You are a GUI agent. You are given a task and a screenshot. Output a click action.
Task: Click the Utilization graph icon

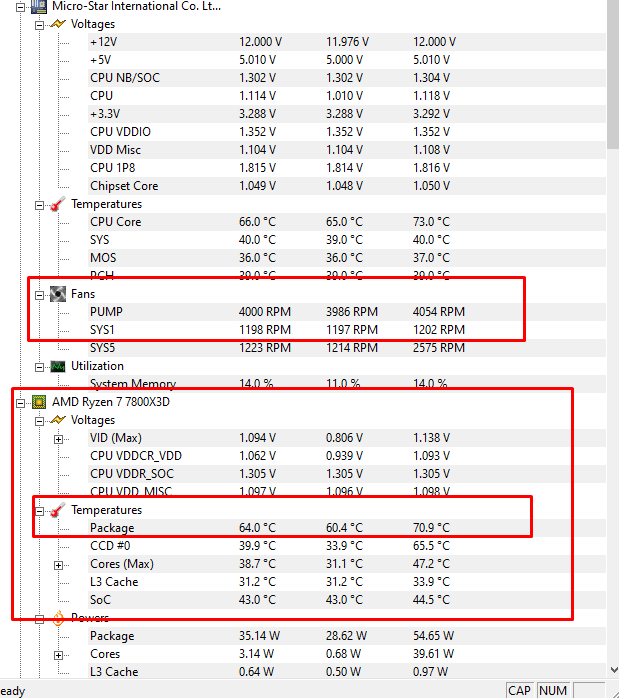pos(58,366)
